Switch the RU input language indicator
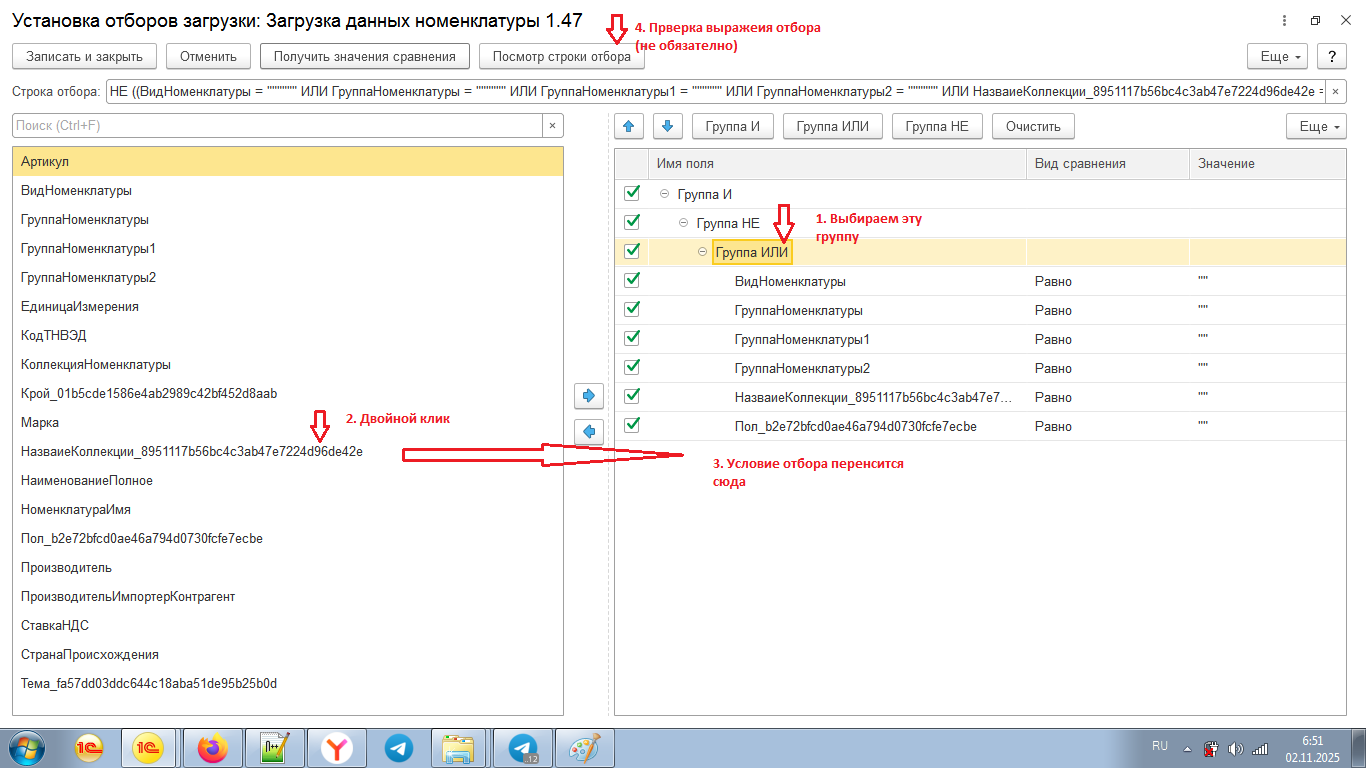Viewport: 1366px width, 768px height. (x=1160, y=746)
